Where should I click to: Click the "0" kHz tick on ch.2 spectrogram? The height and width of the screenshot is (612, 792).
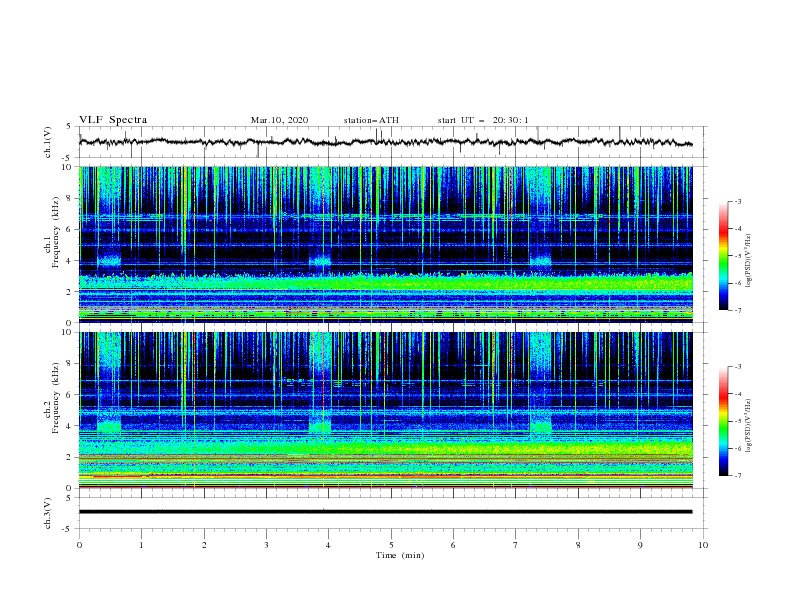[x=71, y=488]
